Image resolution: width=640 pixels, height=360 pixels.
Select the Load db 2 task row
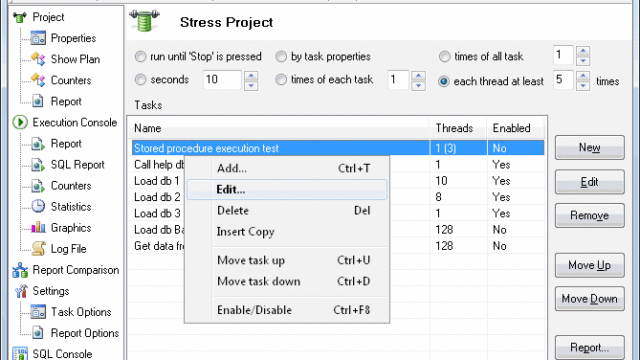(x=338, y=197)
